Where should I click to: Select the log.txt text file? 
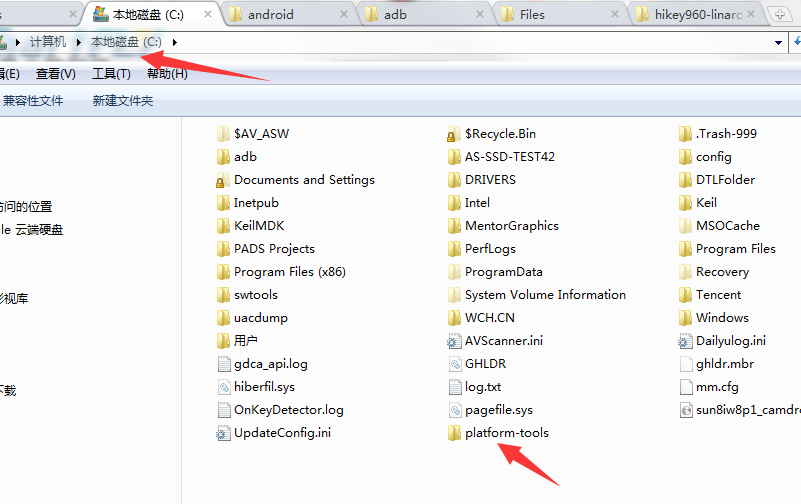coord(482,387)
